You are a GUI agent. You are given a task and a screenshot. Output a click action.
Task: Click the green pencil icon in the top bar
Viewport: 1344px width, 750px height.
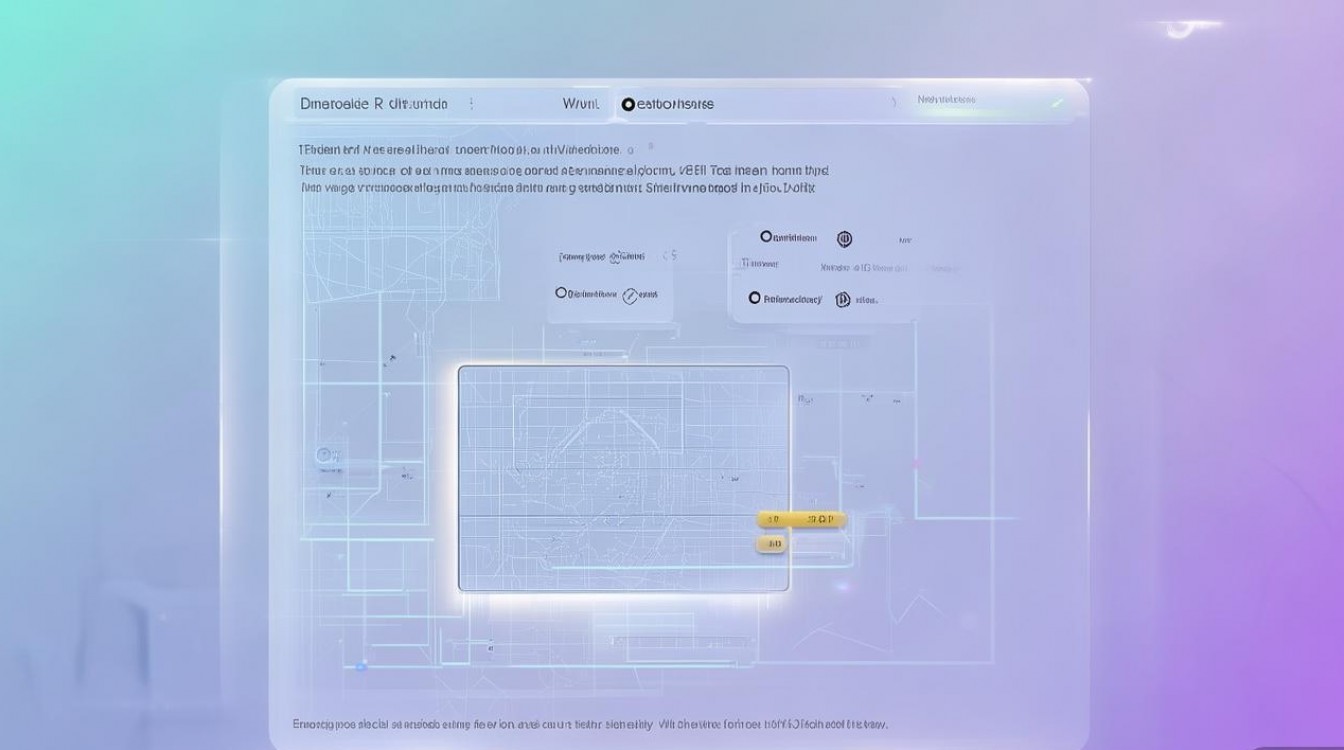point(1057,101)
